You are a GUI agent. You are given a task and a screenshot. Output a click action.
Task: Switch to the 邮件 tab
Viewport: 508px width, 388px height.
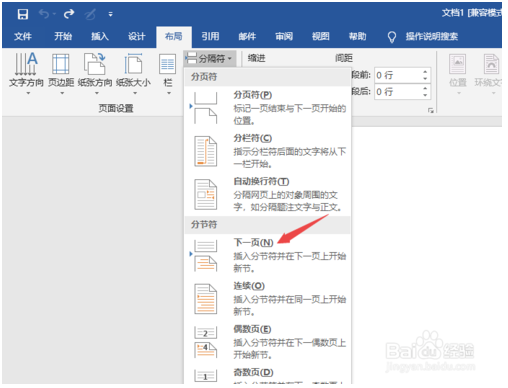point(247,36)
